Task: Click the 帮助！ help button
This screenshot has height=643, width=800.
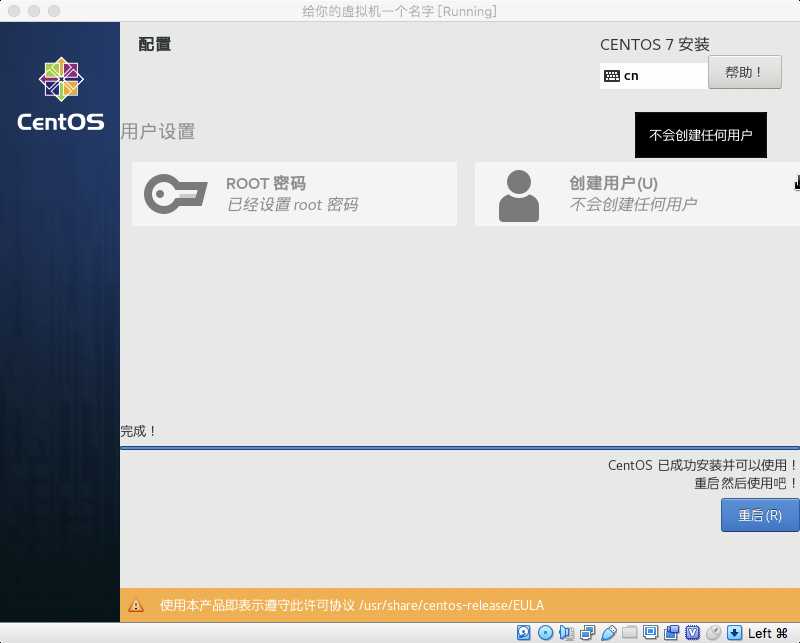Action: (745, 72)
